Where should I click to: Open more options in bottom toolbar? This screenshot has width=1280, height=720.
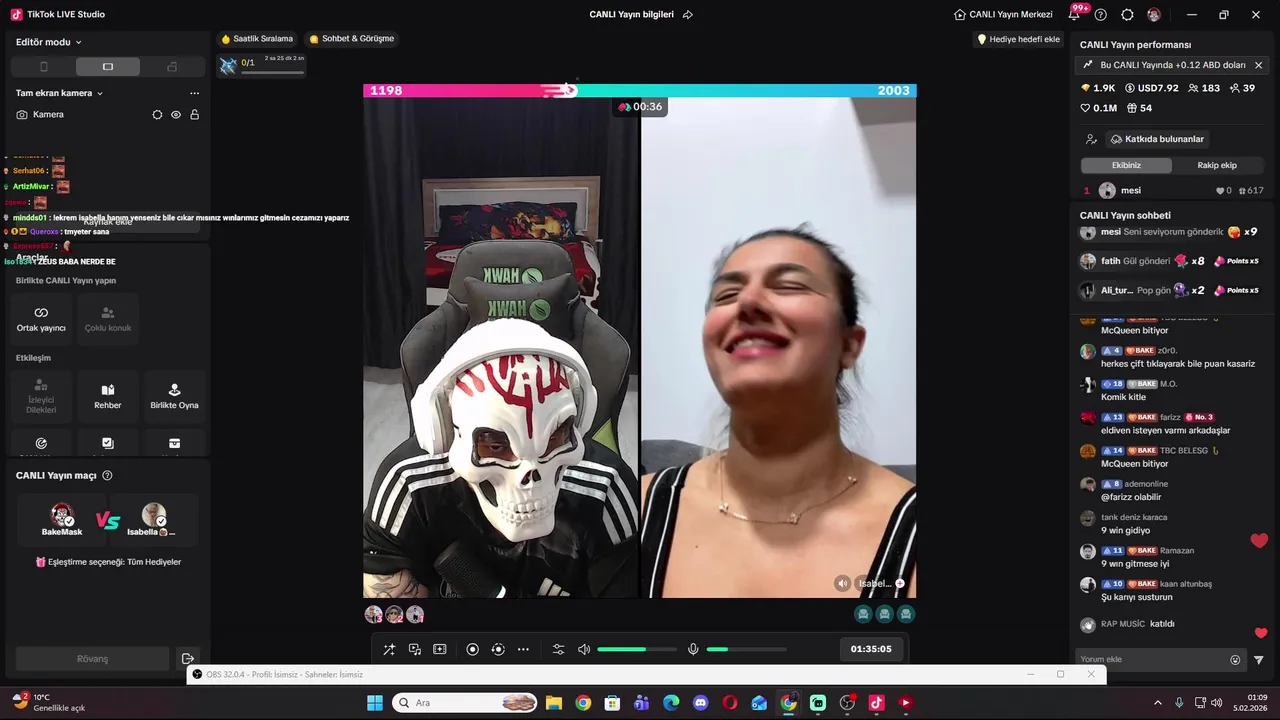click(523, 649)
